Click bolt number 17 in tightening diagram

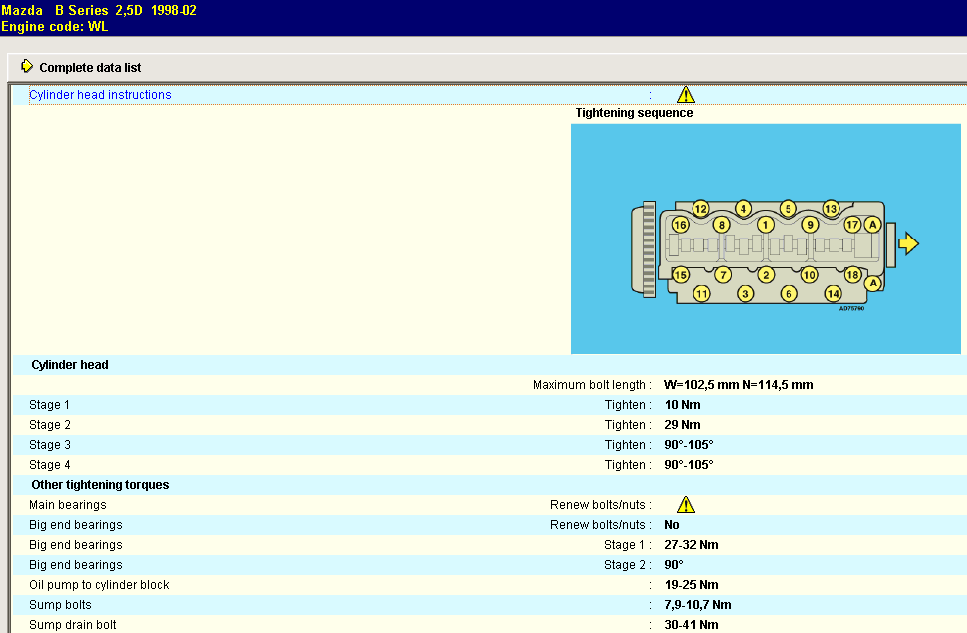coord(852,225)
